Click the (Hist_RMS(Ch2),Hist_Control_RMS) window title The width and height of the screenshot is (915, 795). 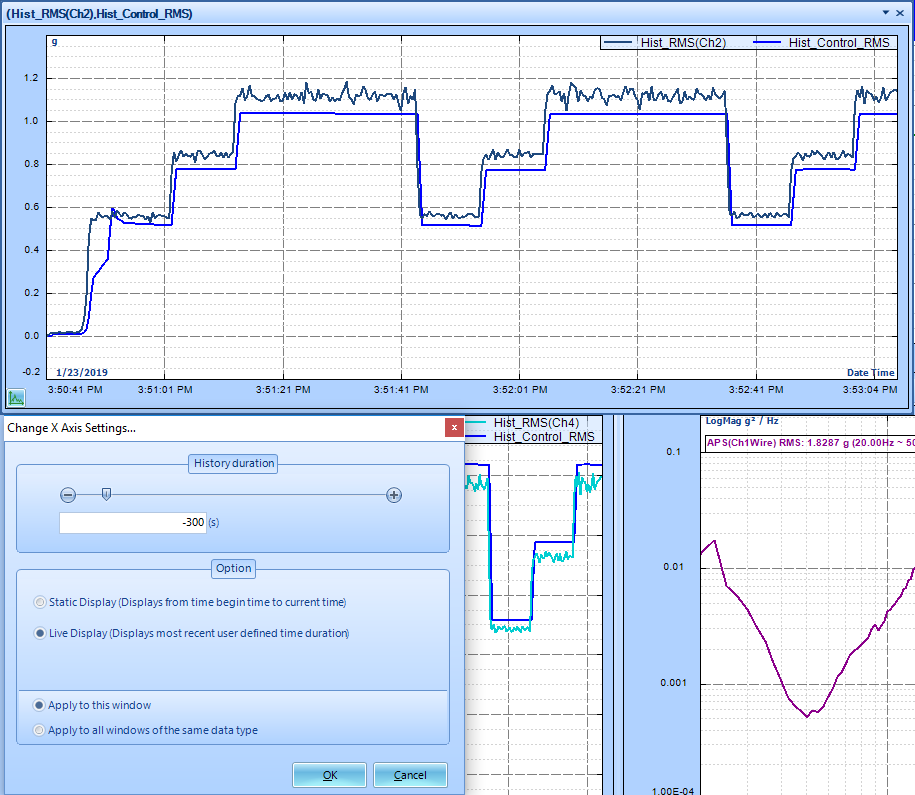(99, 13)
